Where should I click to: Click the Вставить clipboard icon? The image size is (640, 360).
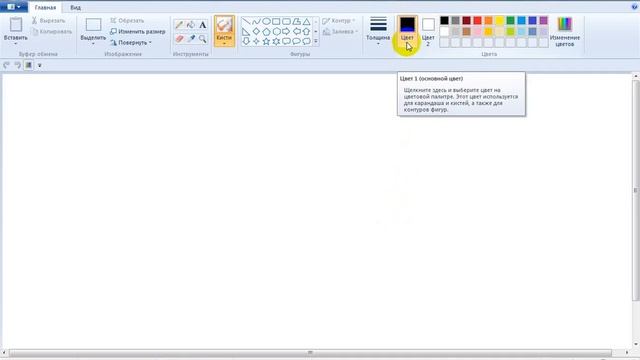16,24
